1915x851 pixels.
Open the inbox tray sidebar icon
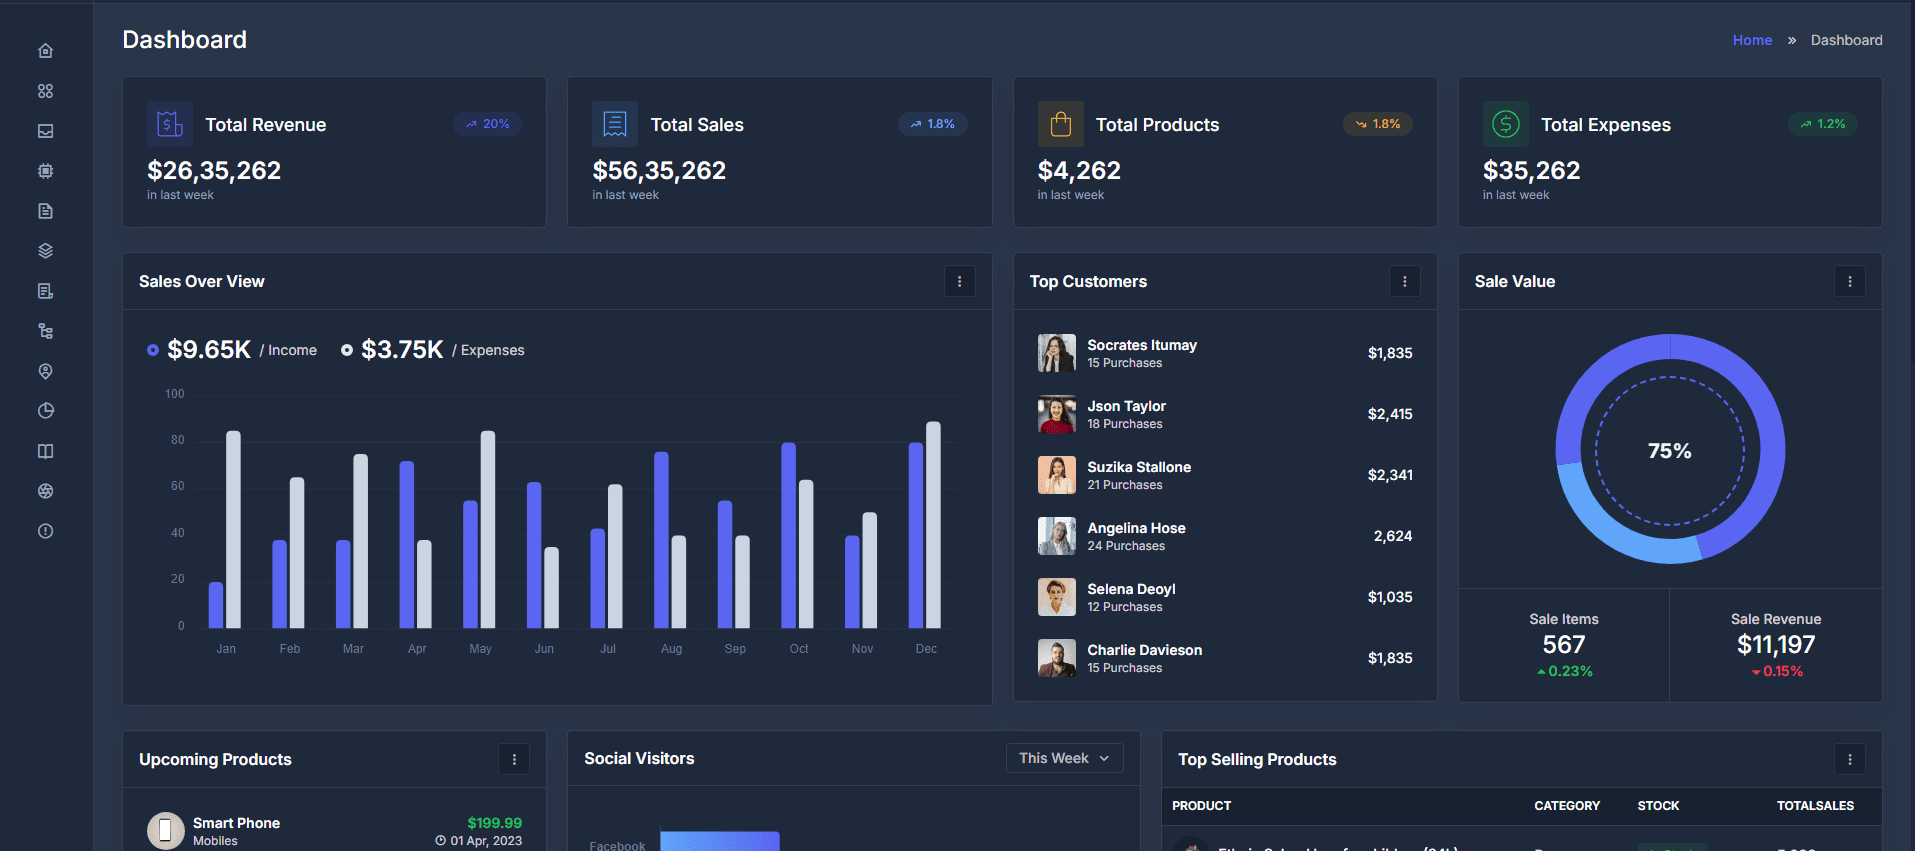pyautogui.click(x=45, y=131)
